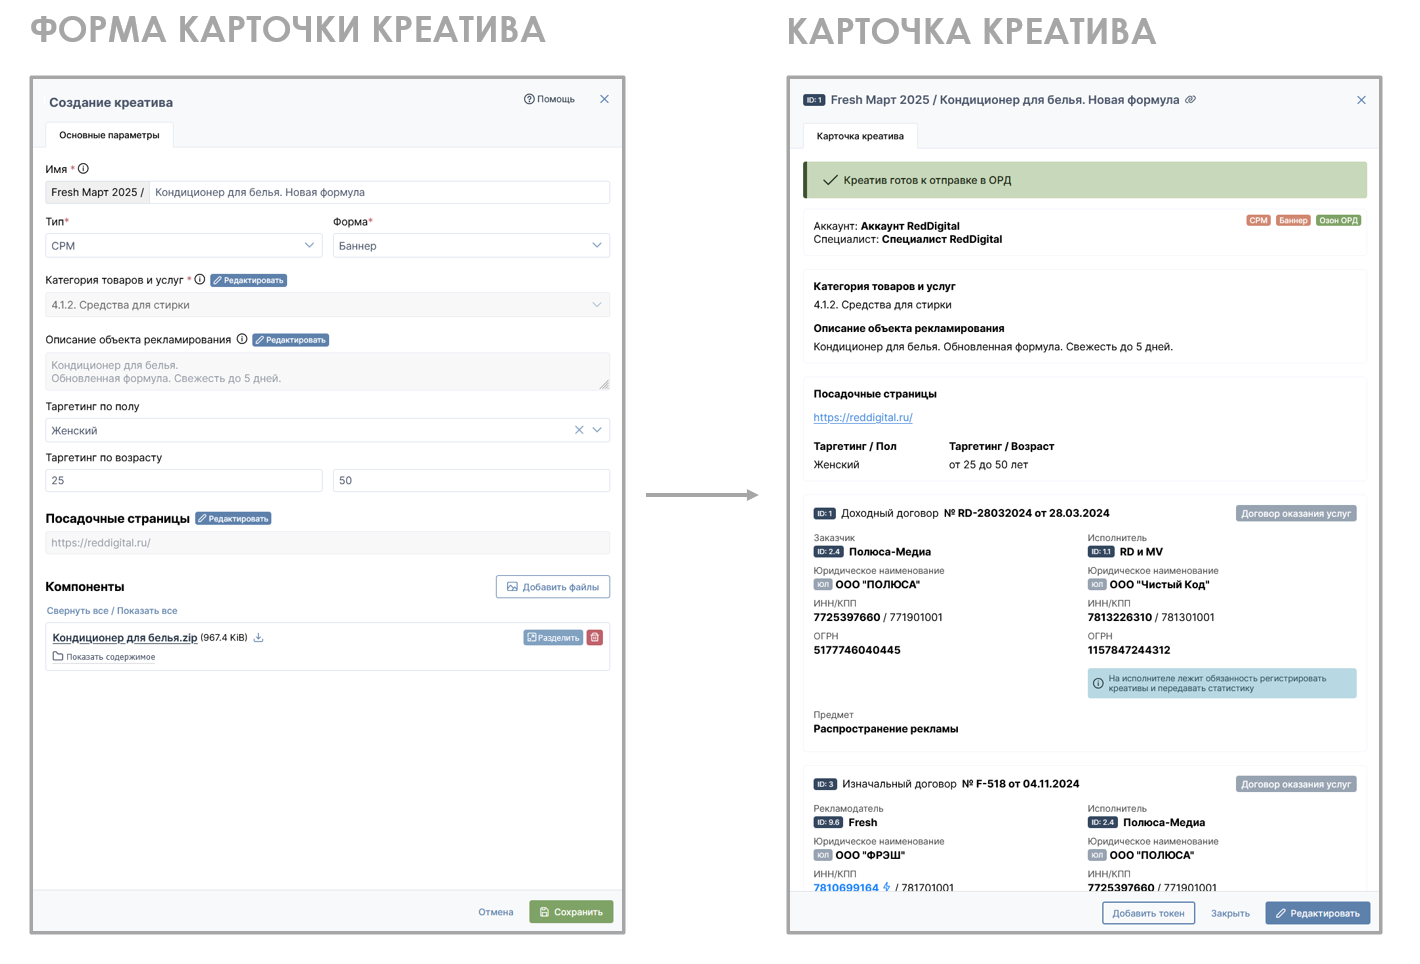Viewport: 1420px width, 964px height.
Task: Open the Тип dropdown showing CPM
Action: click(x=183, y=246)
